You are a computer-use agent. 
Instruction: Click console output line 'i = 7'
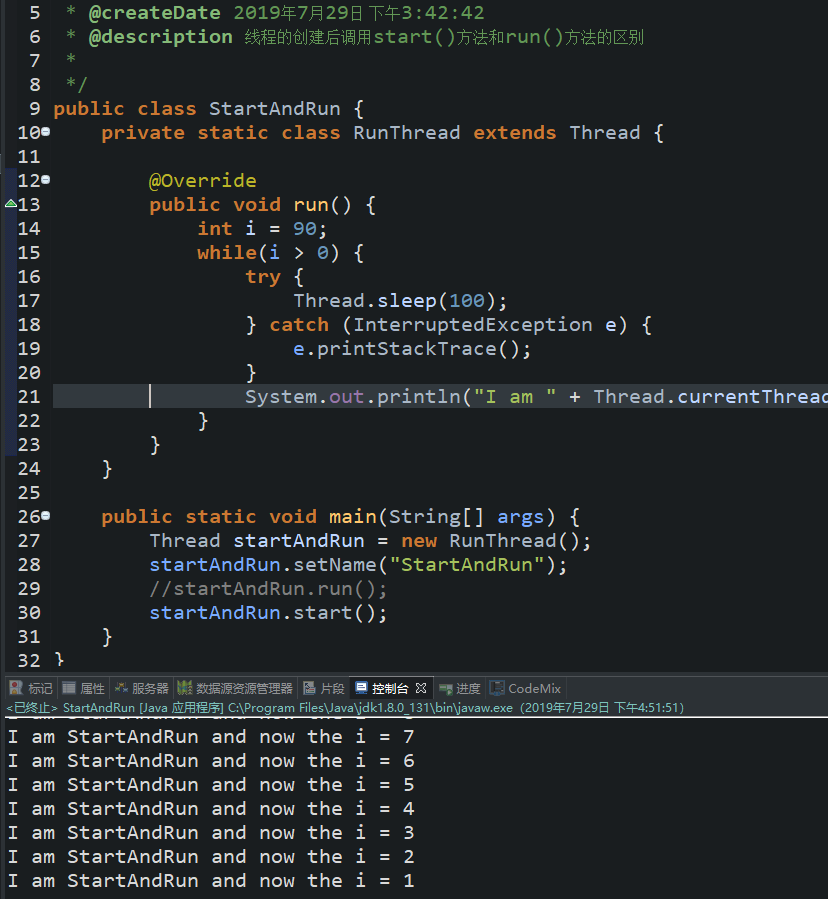[210, 737]
